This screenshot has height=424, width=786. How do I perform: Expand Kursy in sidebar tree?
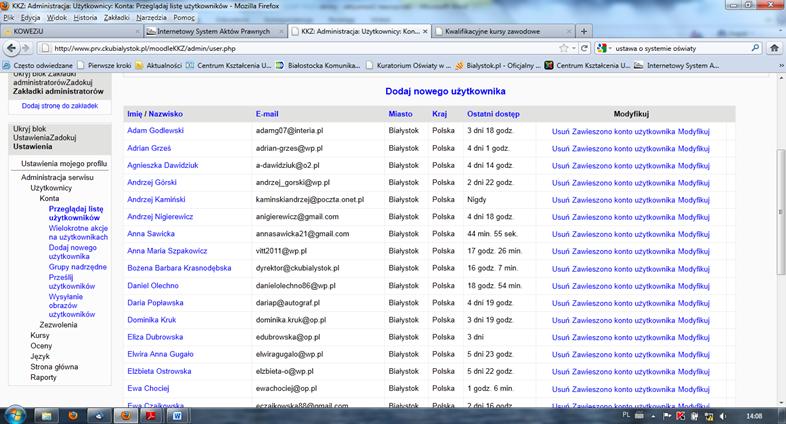pyautogui.click(x=40, y=335)
